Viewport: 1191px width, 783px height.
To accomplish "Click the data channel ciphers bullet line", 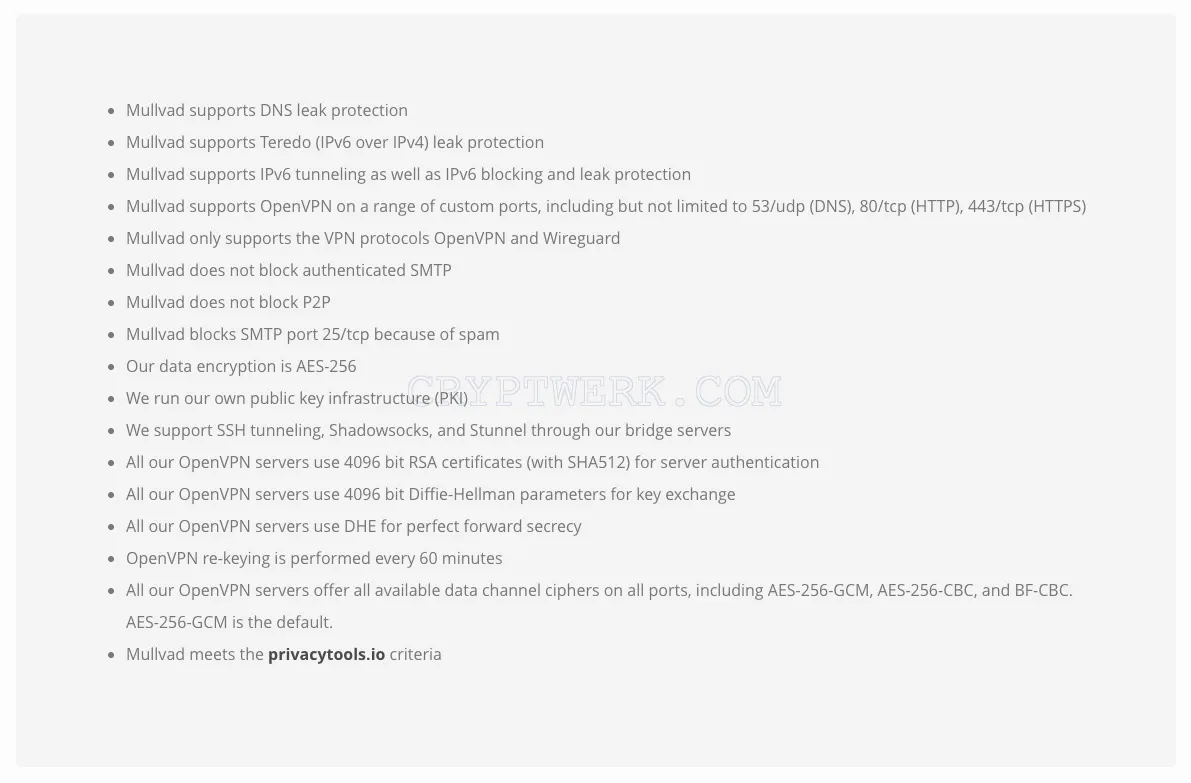I will 599,590.
